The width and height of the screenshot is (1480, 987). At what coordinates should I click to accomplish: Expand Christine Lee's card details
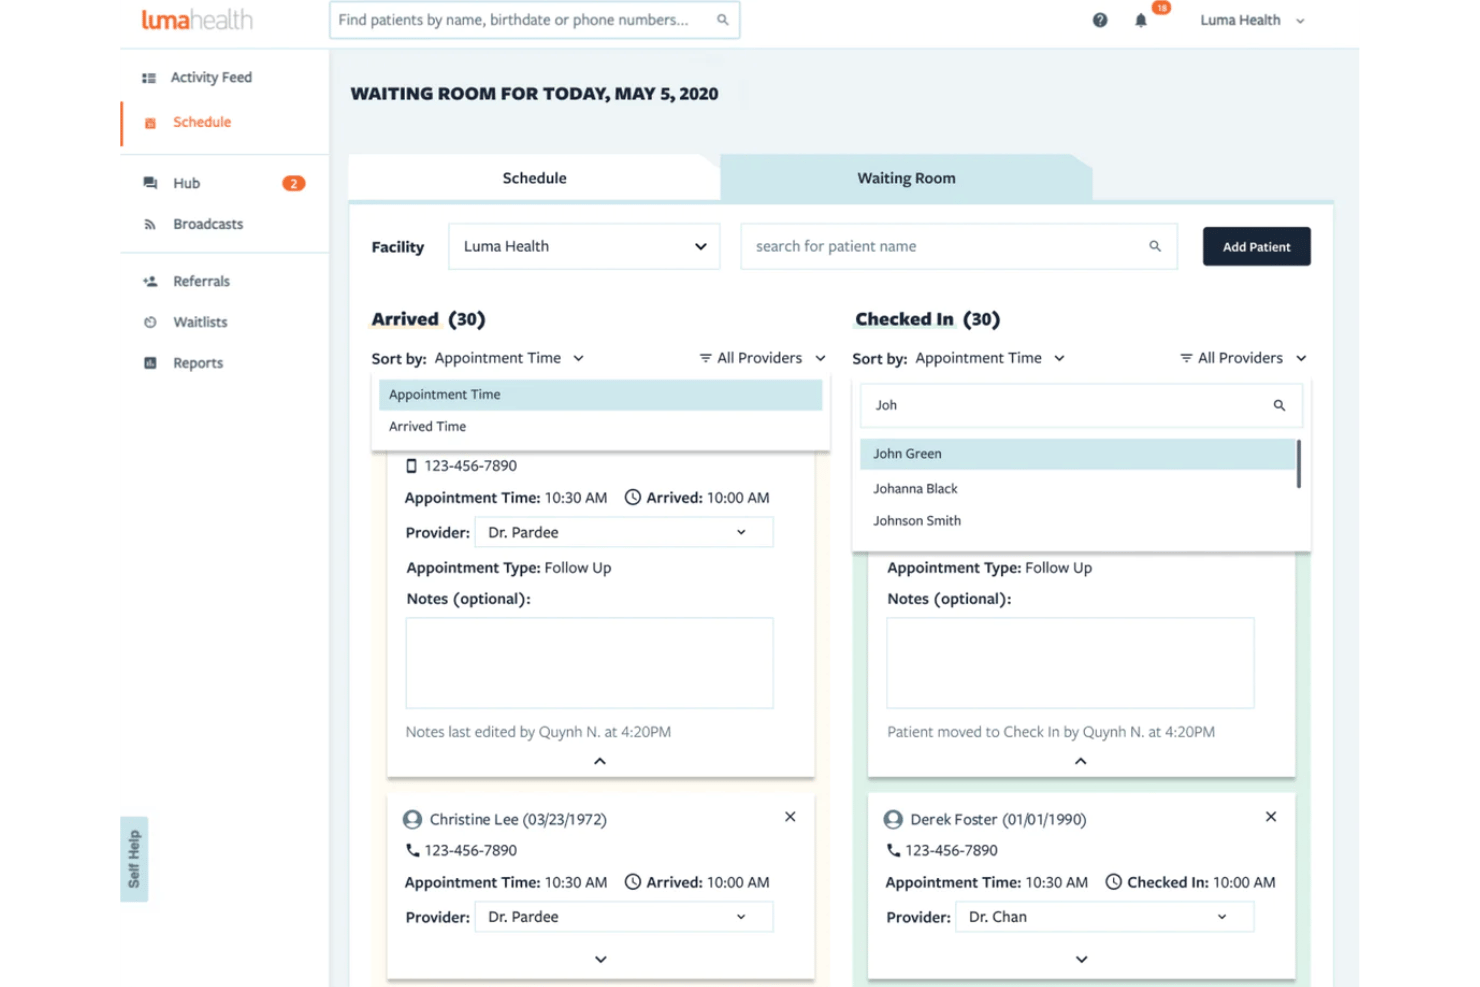click(x=600, y=959)
